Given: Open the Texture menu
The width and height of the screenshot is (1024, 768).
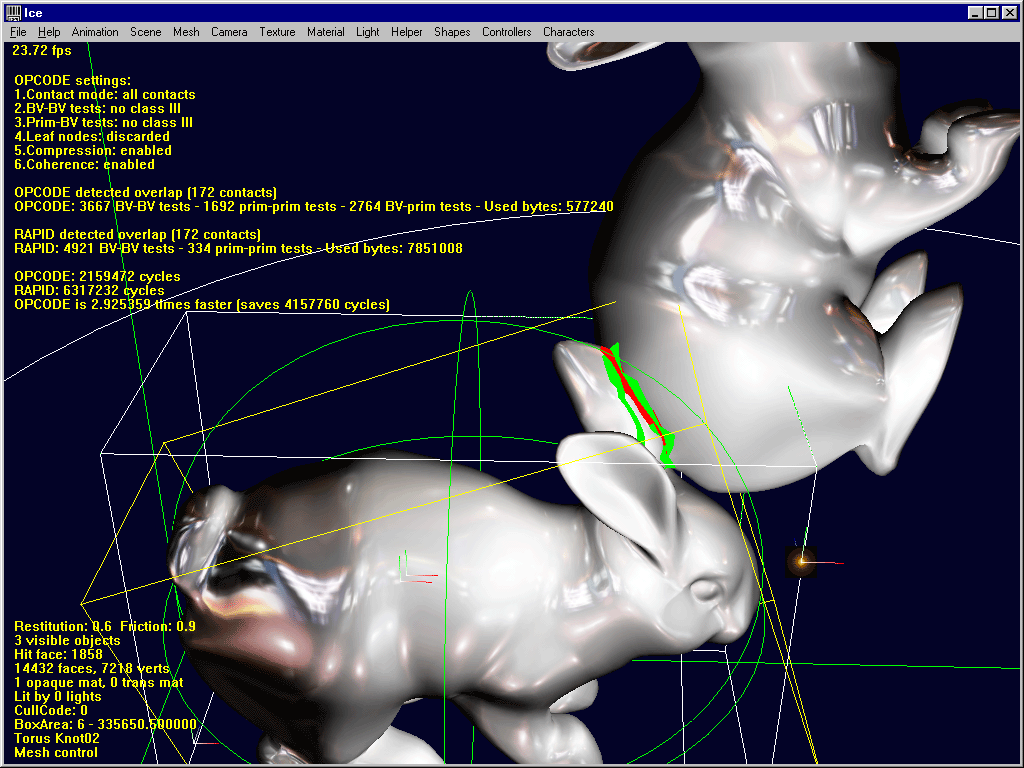Looking at the screenshot, I should [x=278, y=32].
